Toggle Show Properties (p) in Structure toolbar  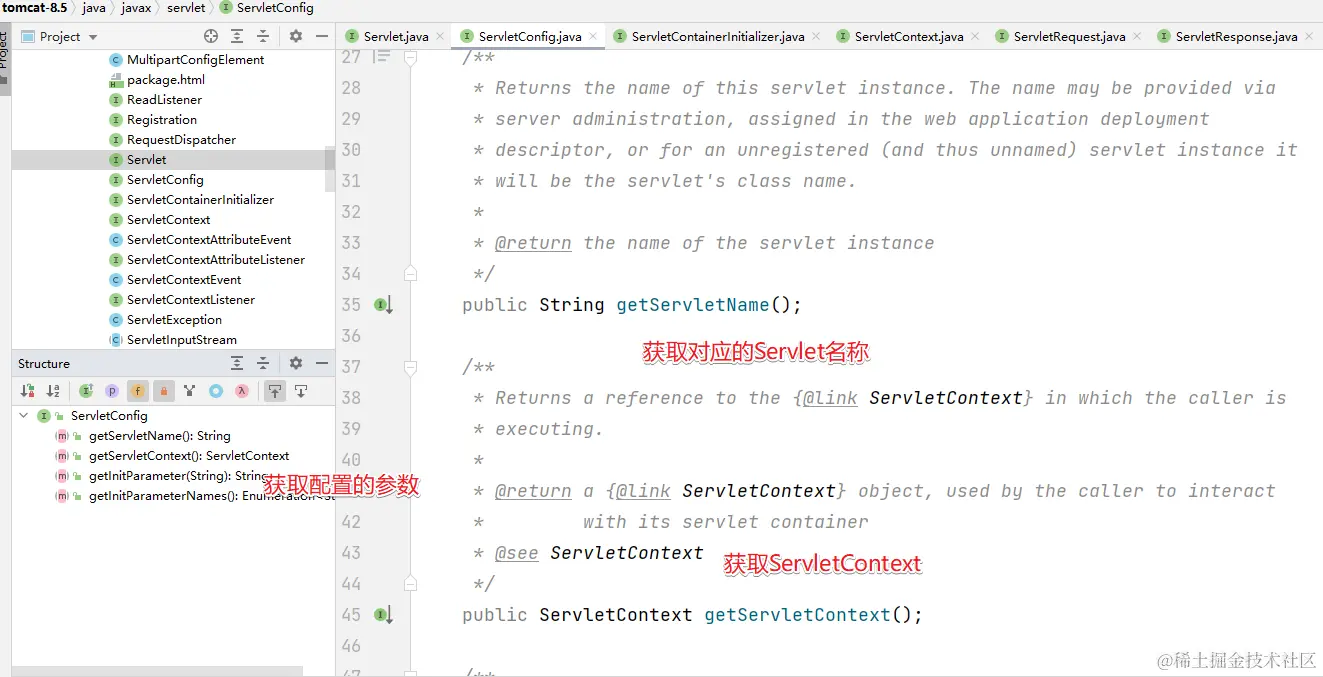pos(112,391)
